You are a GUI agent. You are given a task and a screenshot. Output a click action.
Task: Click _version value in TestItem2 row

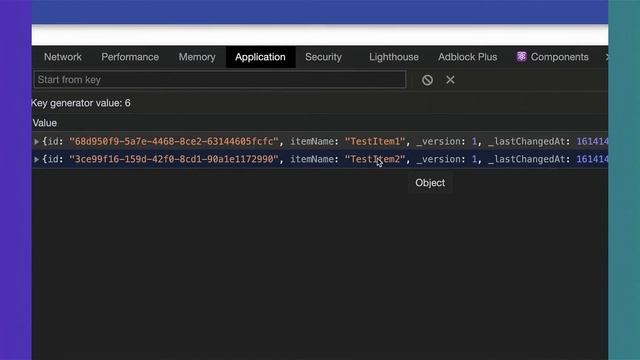coord(474,159)
